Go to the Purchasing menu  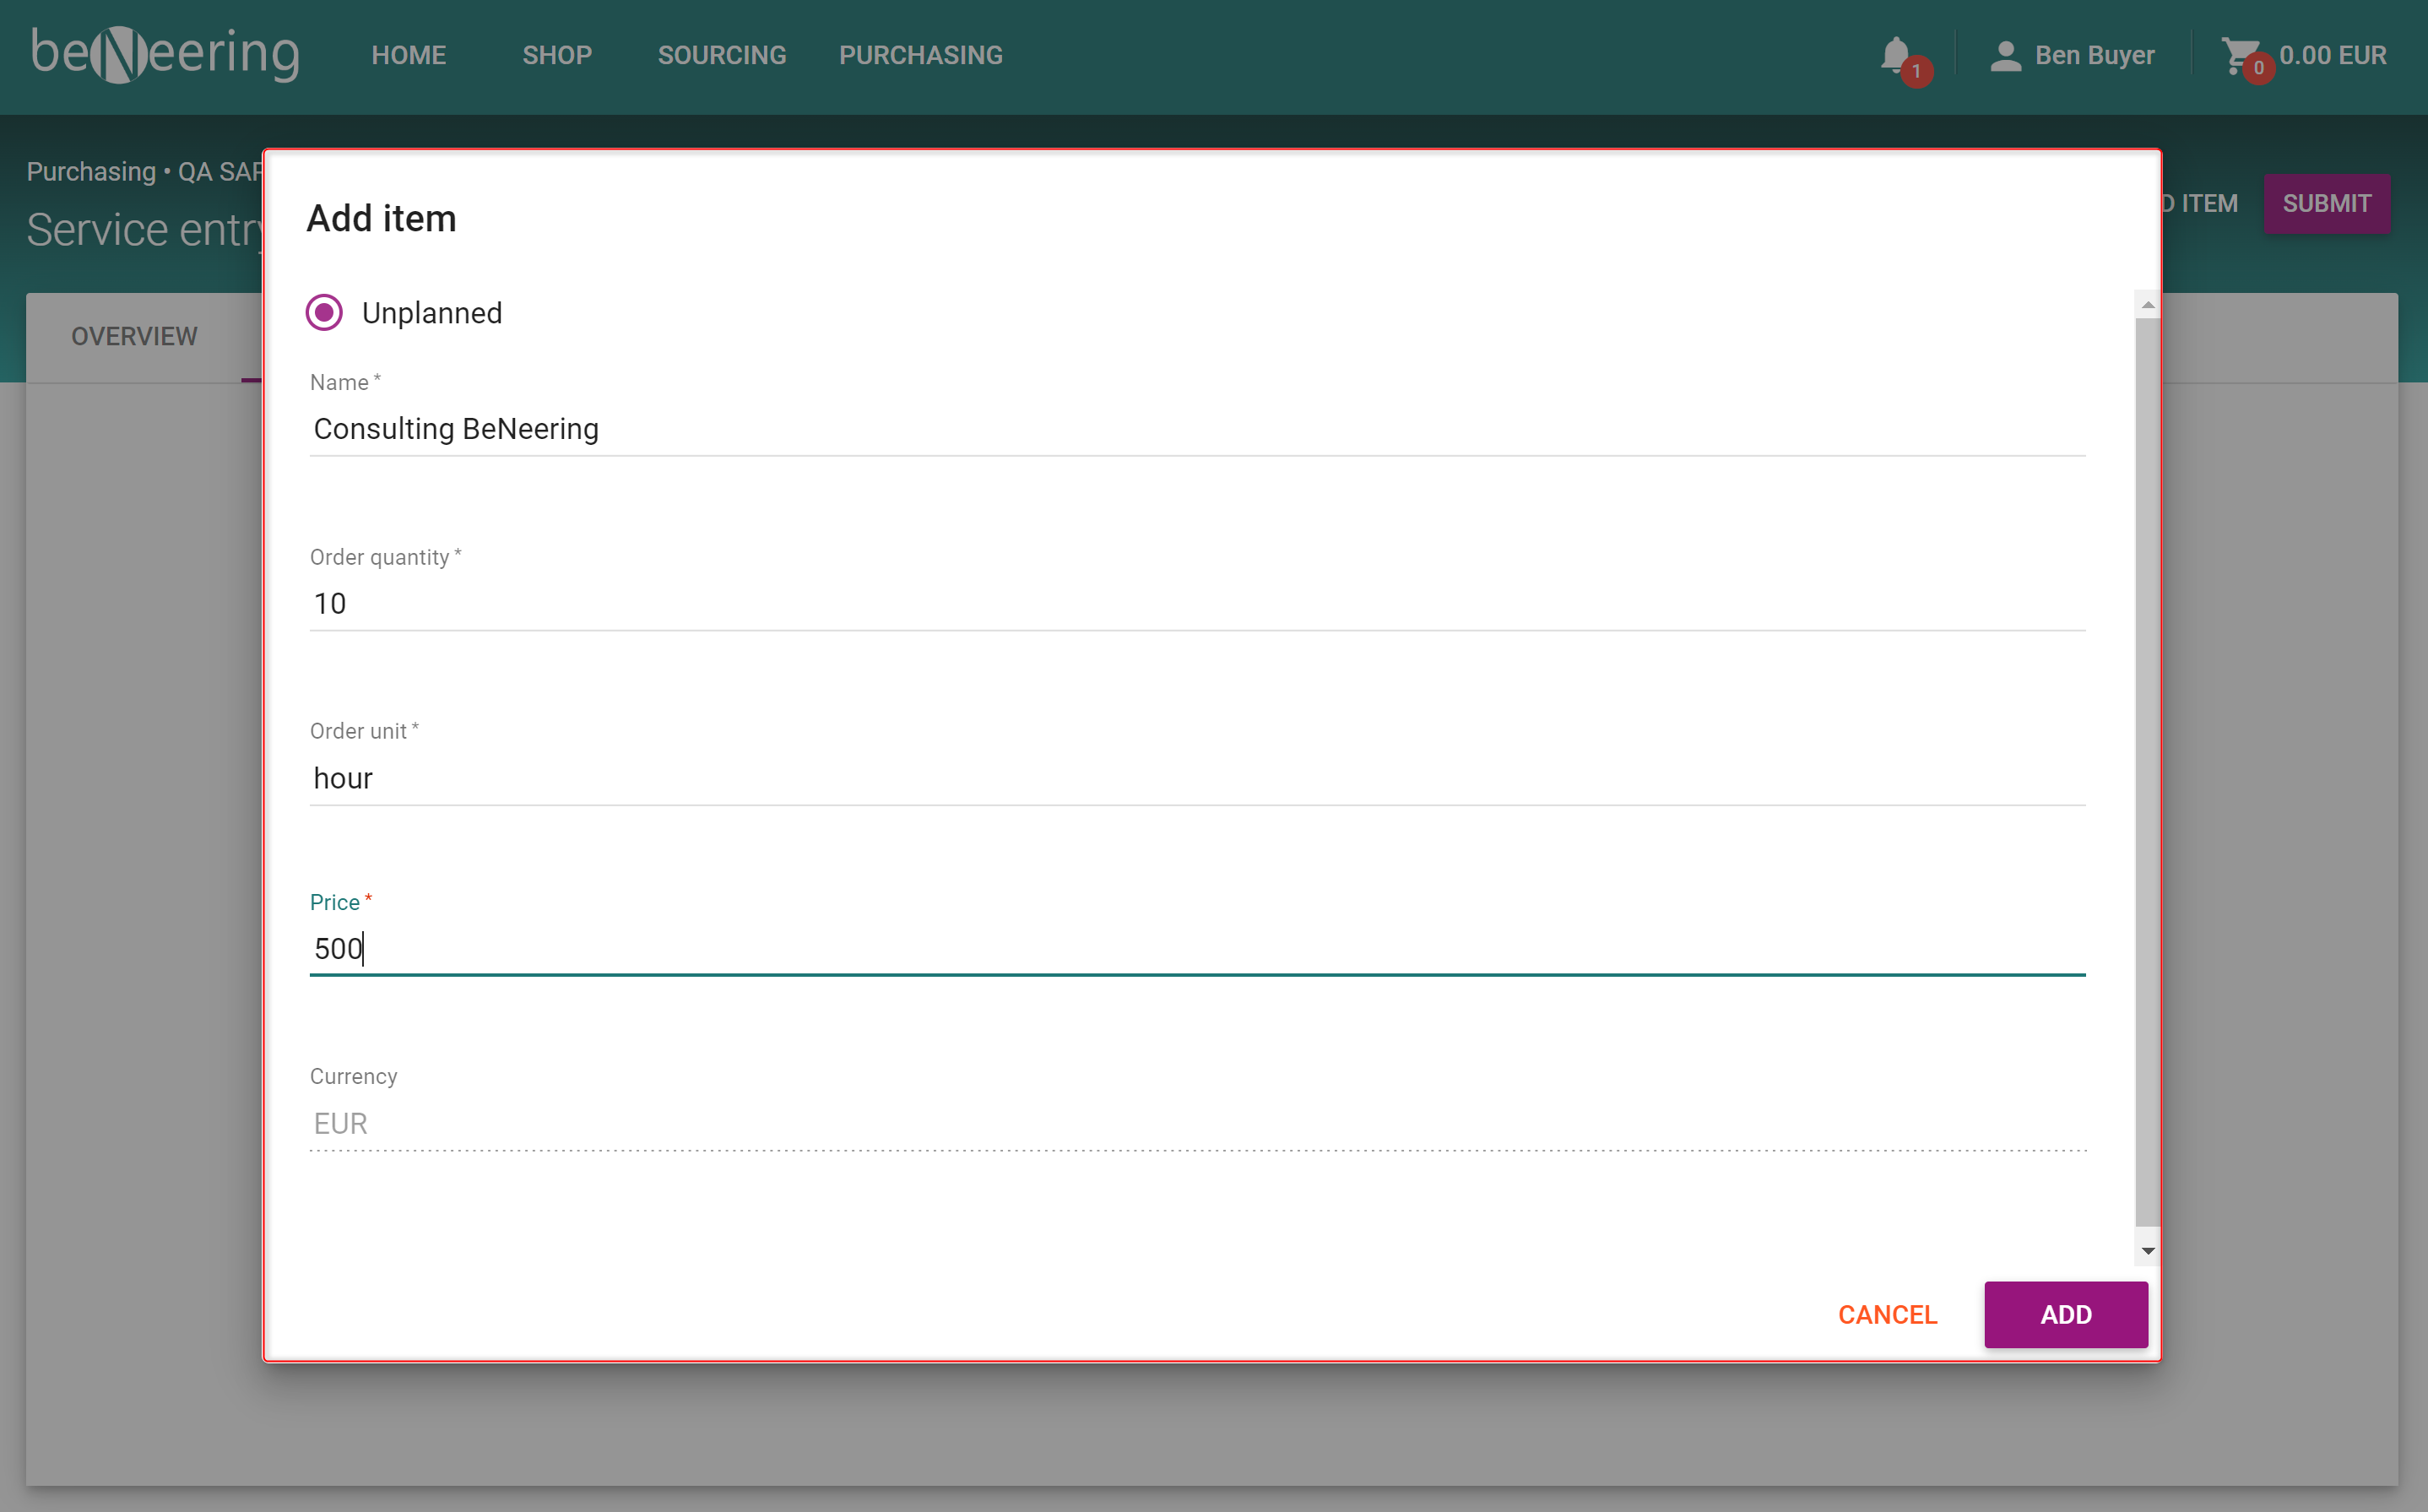(920, 55)
